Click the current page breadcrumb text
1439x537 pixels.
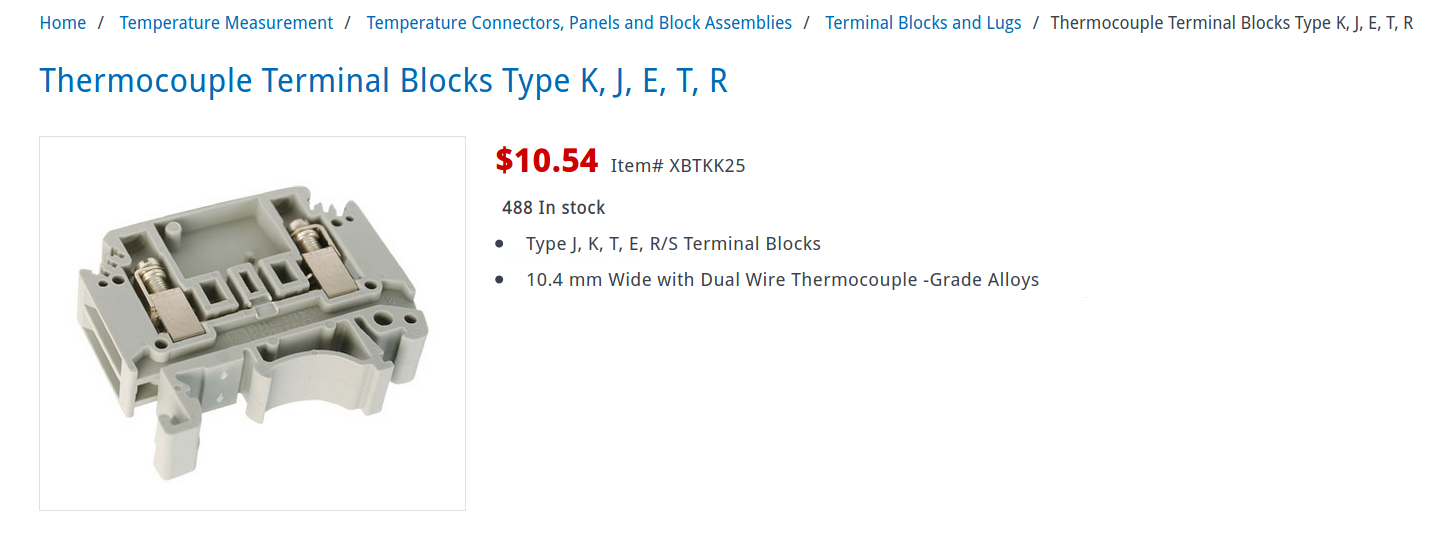coord(1232,23)
